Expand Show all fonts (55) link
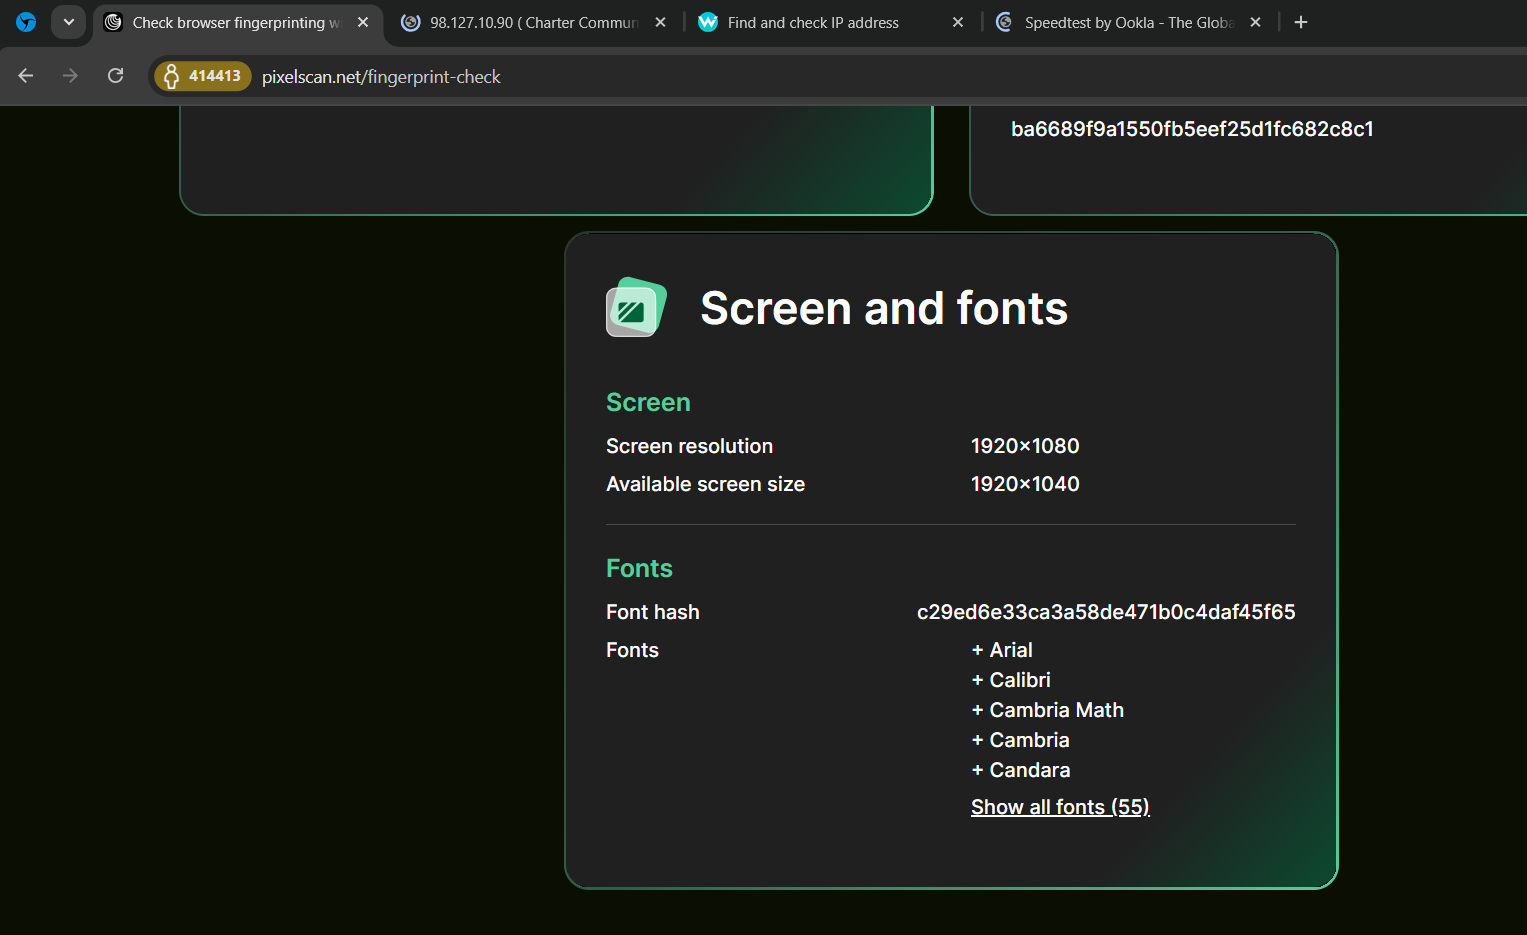Screen dimensions: 1527x935 tap(1060, 807)
